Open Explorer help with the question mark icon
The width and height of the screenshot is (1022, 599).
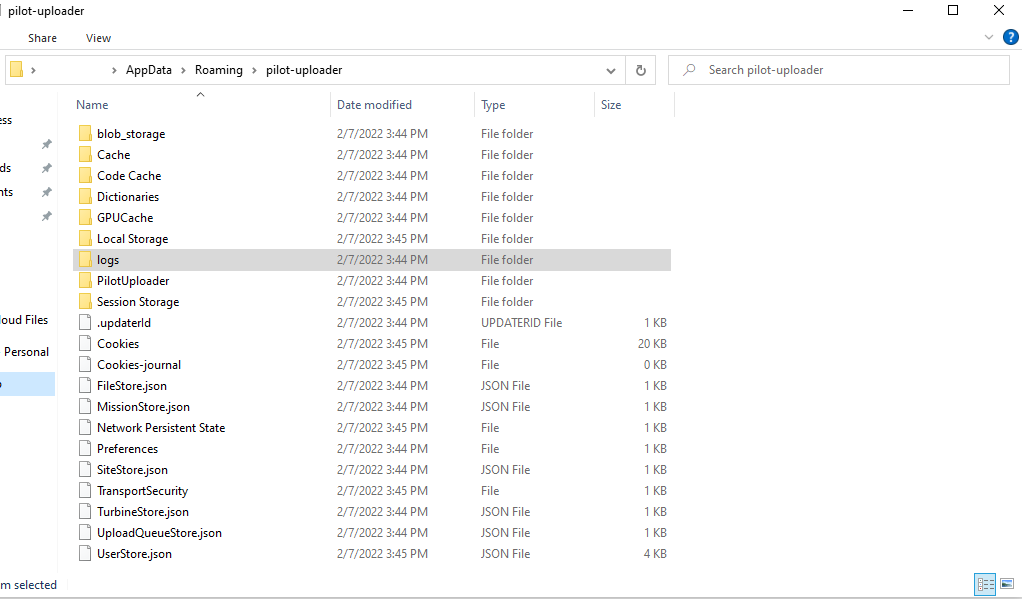[1011, 37]
